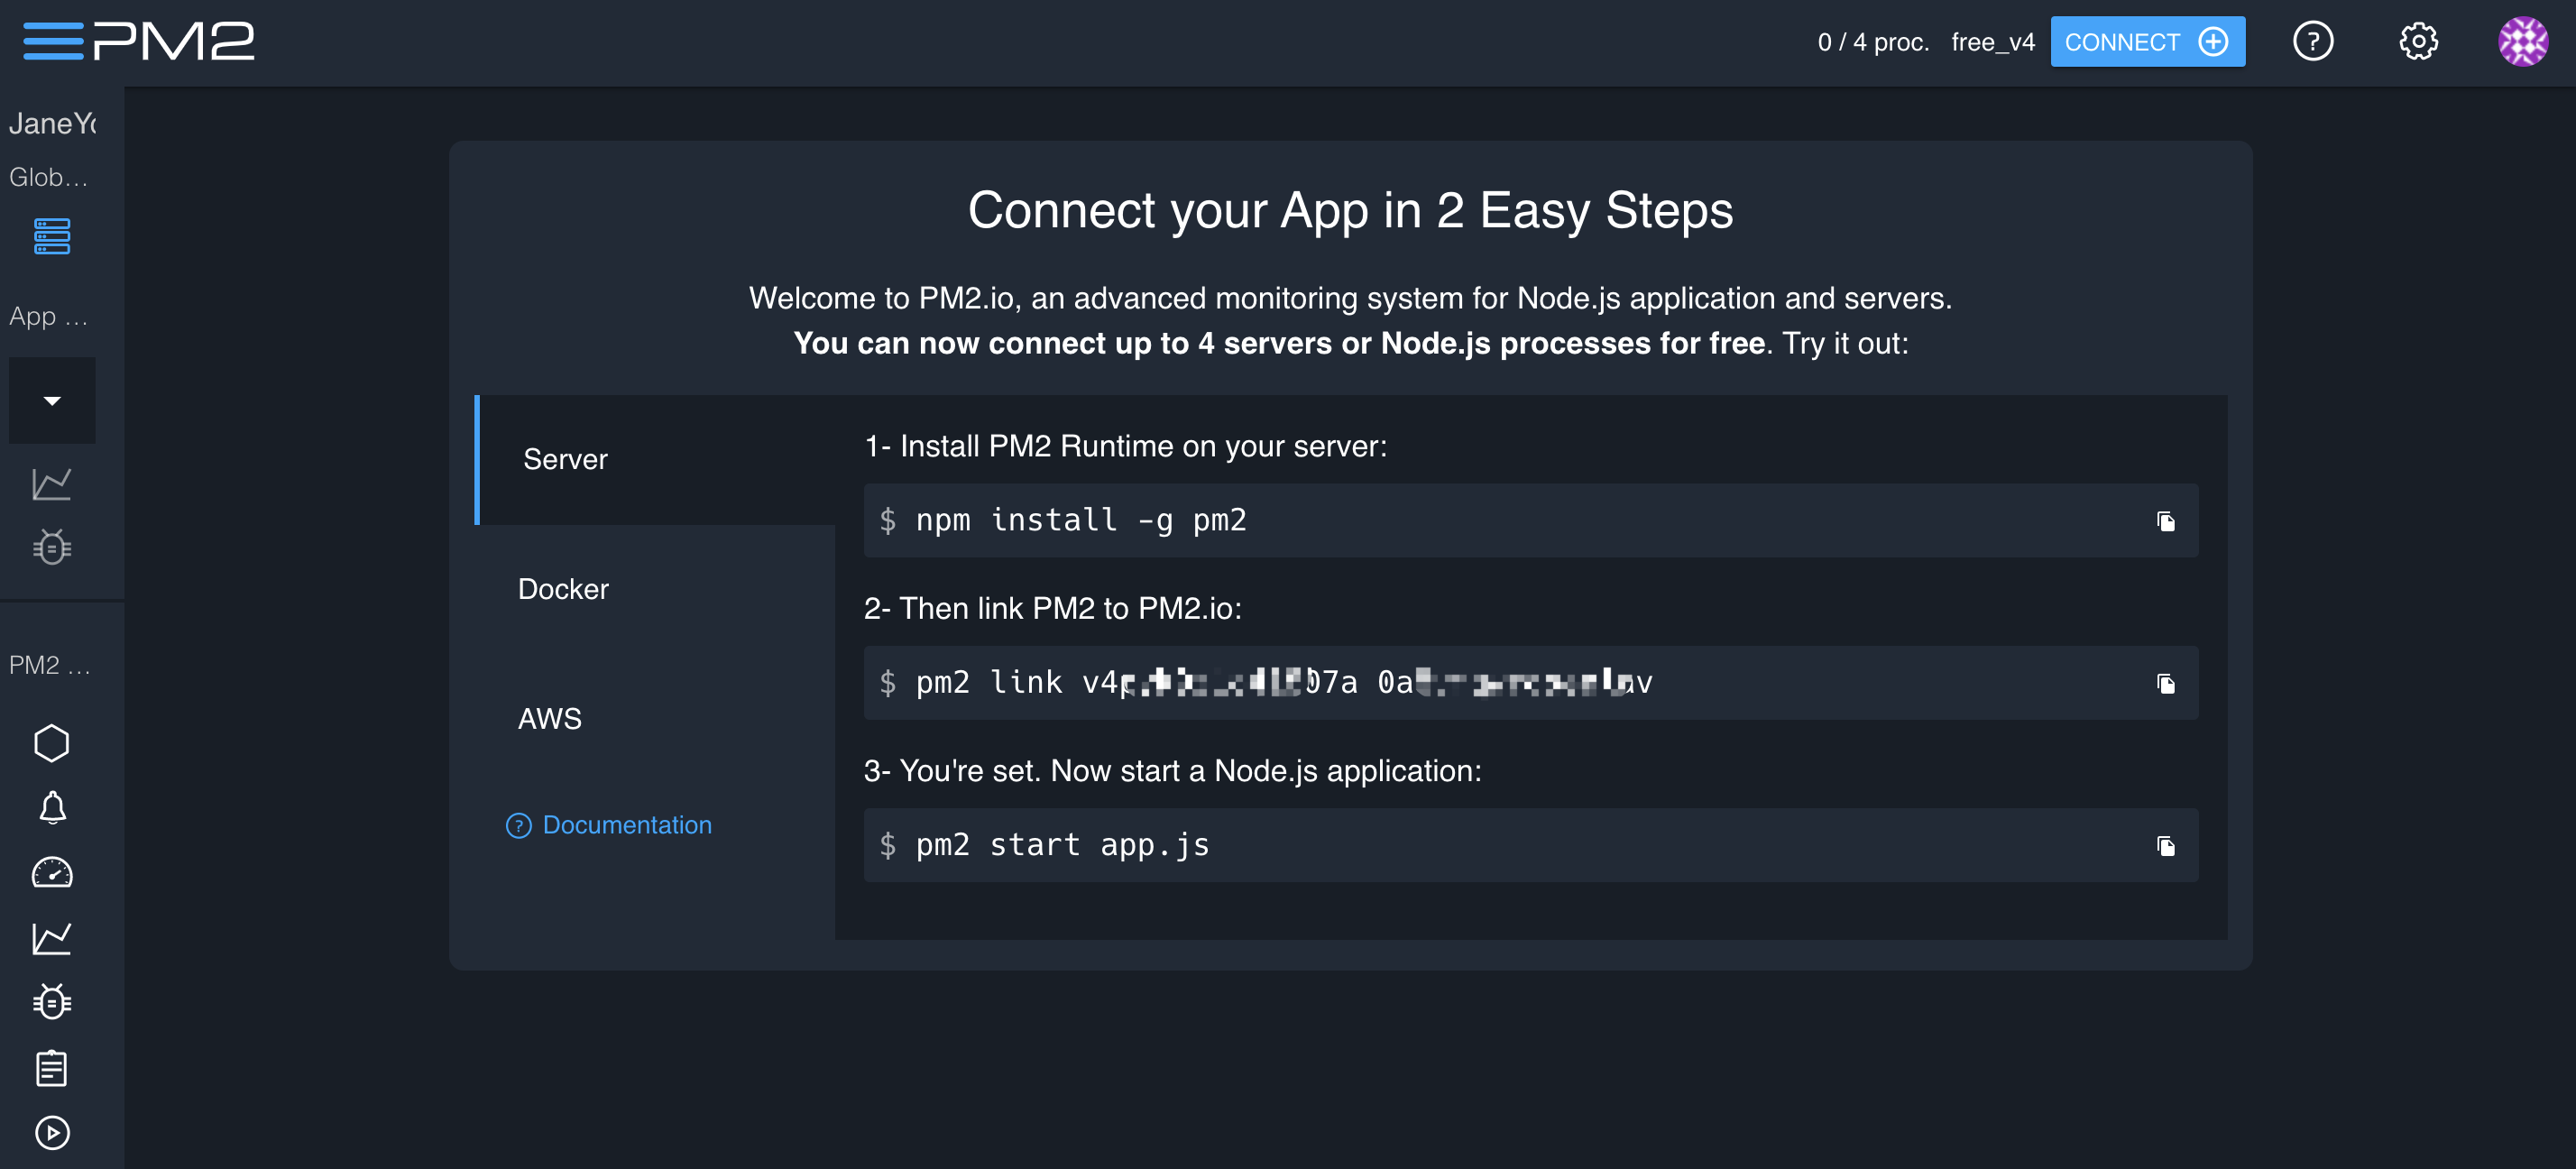
Task: Click the CONNECT button
Action: (x=2147, y=42)
